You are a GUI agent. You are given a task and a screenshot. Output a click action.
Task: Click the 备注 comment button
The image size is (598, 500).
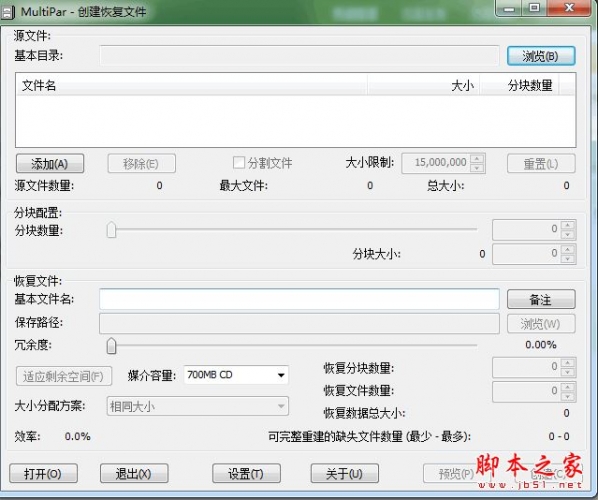pyautogui.click(x=541, y=299)
